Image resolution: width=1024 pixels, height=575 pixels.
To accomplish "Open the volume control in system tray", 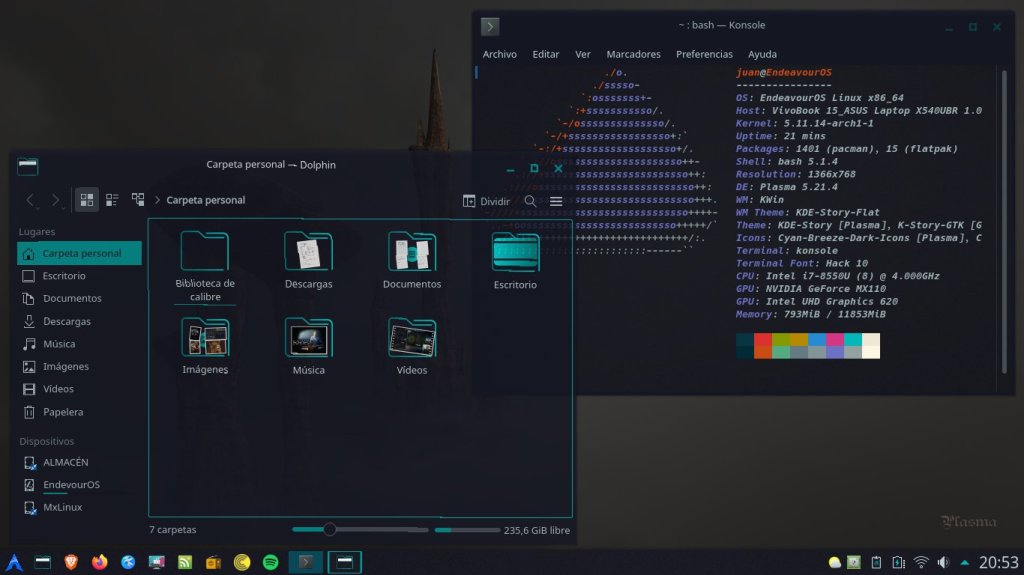I will point(942,563).
